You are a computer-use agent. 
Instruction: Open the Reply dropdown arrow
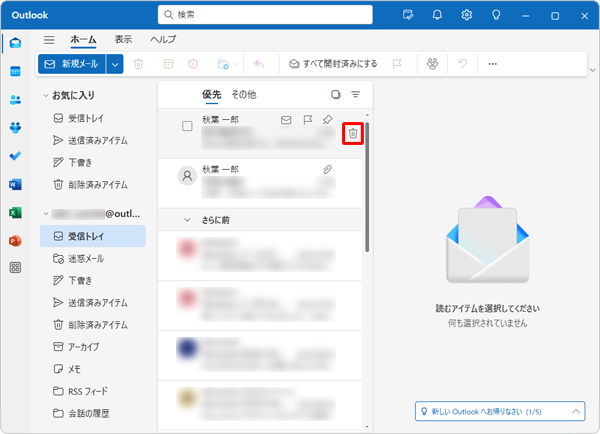pyautogui.click(x=272, y=64)
